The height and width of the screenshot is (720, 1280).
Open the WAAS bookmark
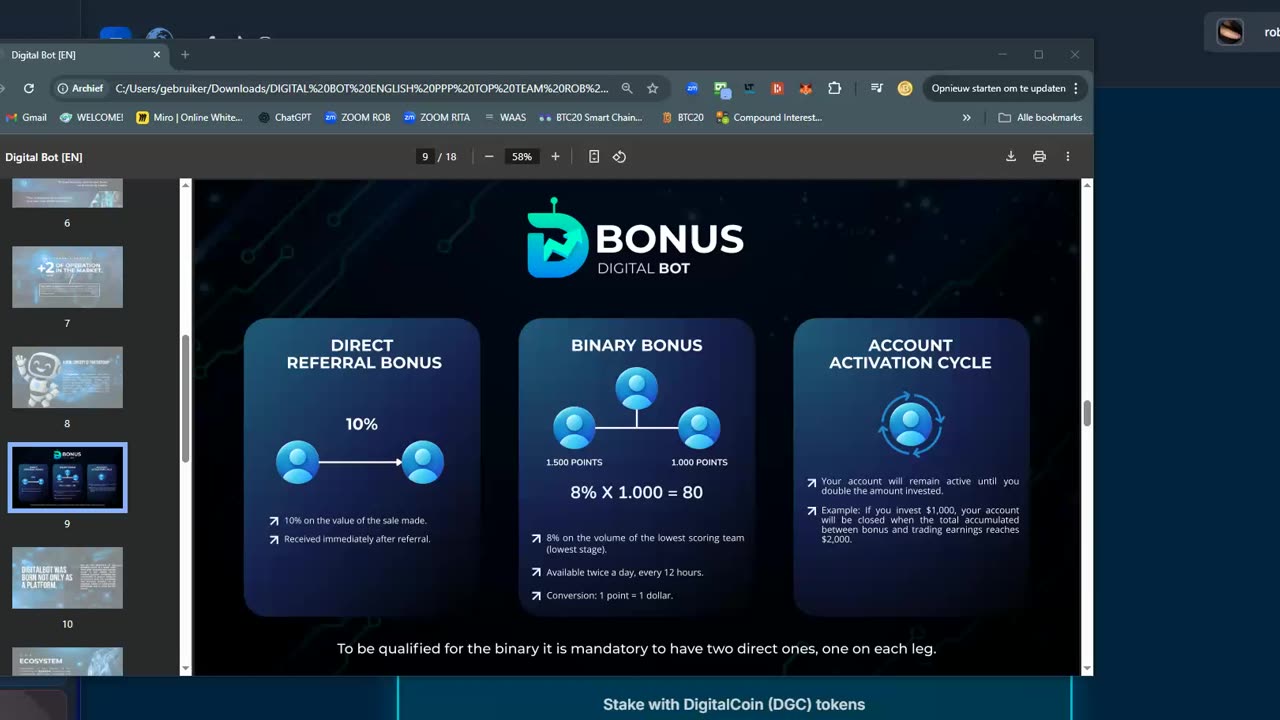click(x=505, y=117)
